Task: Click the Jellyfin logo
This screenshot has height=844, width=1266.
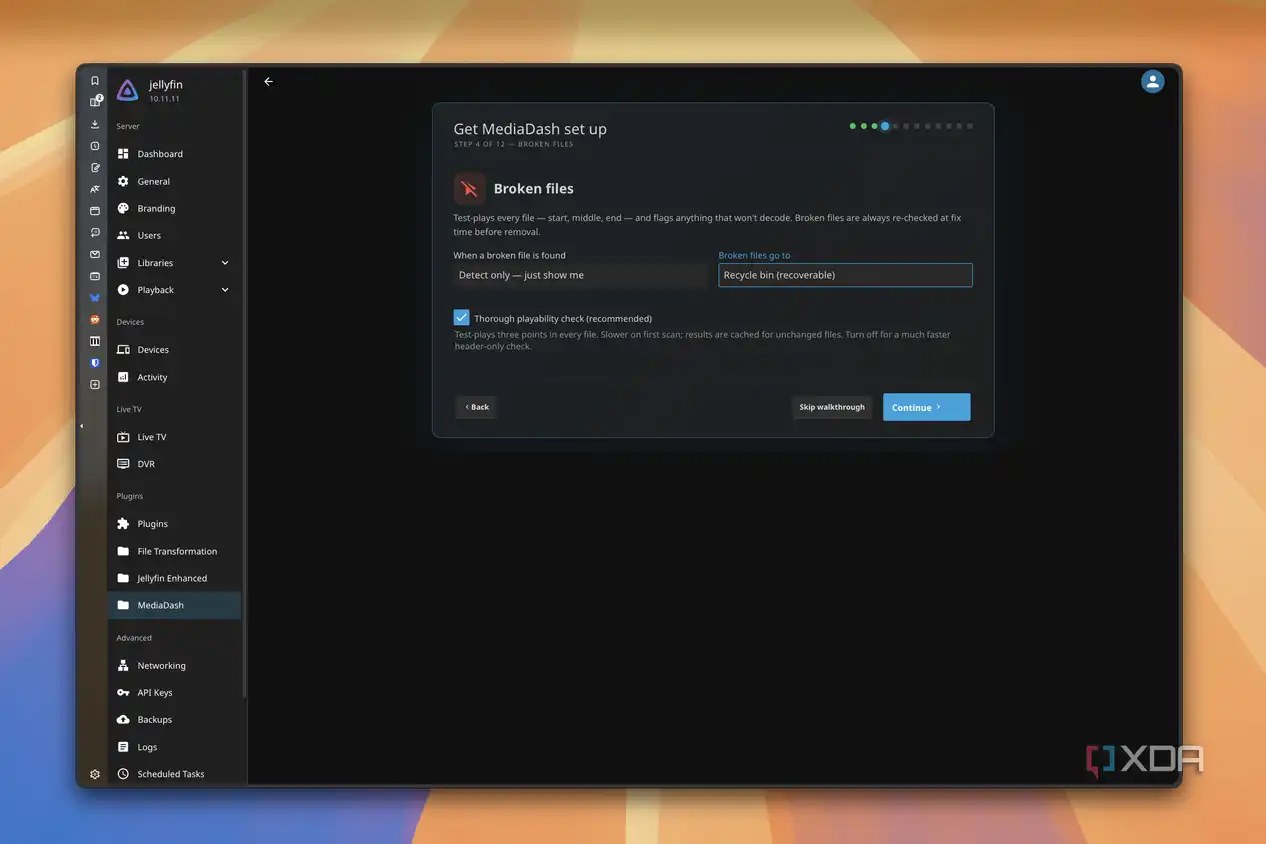Action: click(x=127, y=91)
